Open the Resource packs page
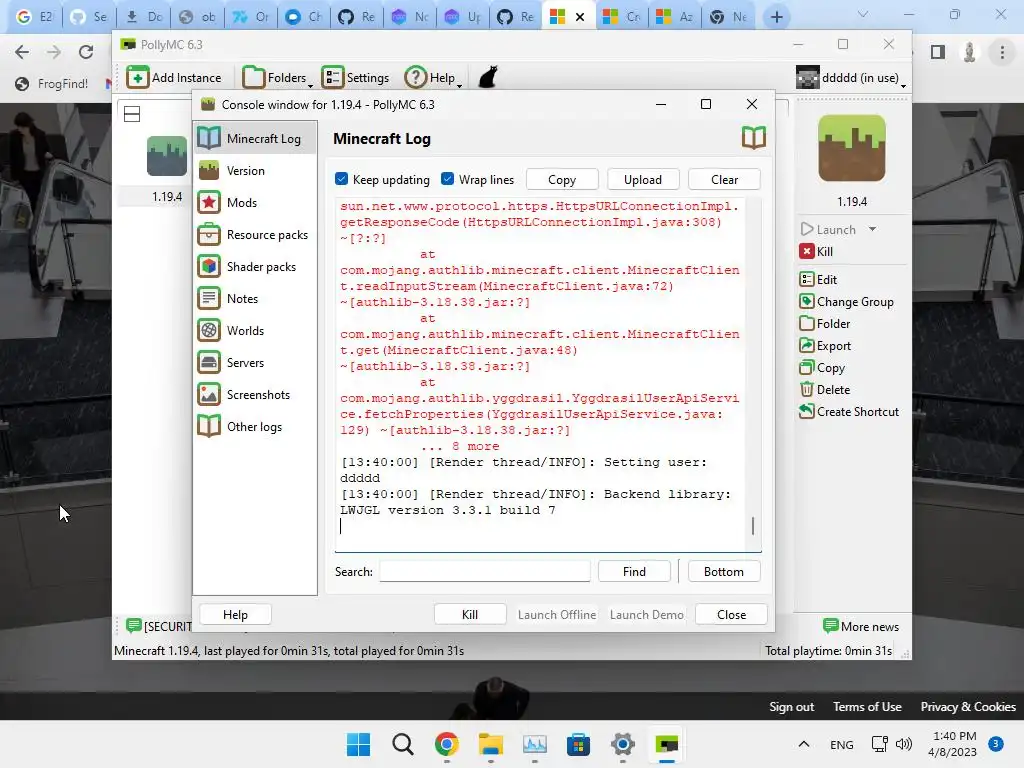This screenshot has width=1024, height=768. [x=255, y=234]
